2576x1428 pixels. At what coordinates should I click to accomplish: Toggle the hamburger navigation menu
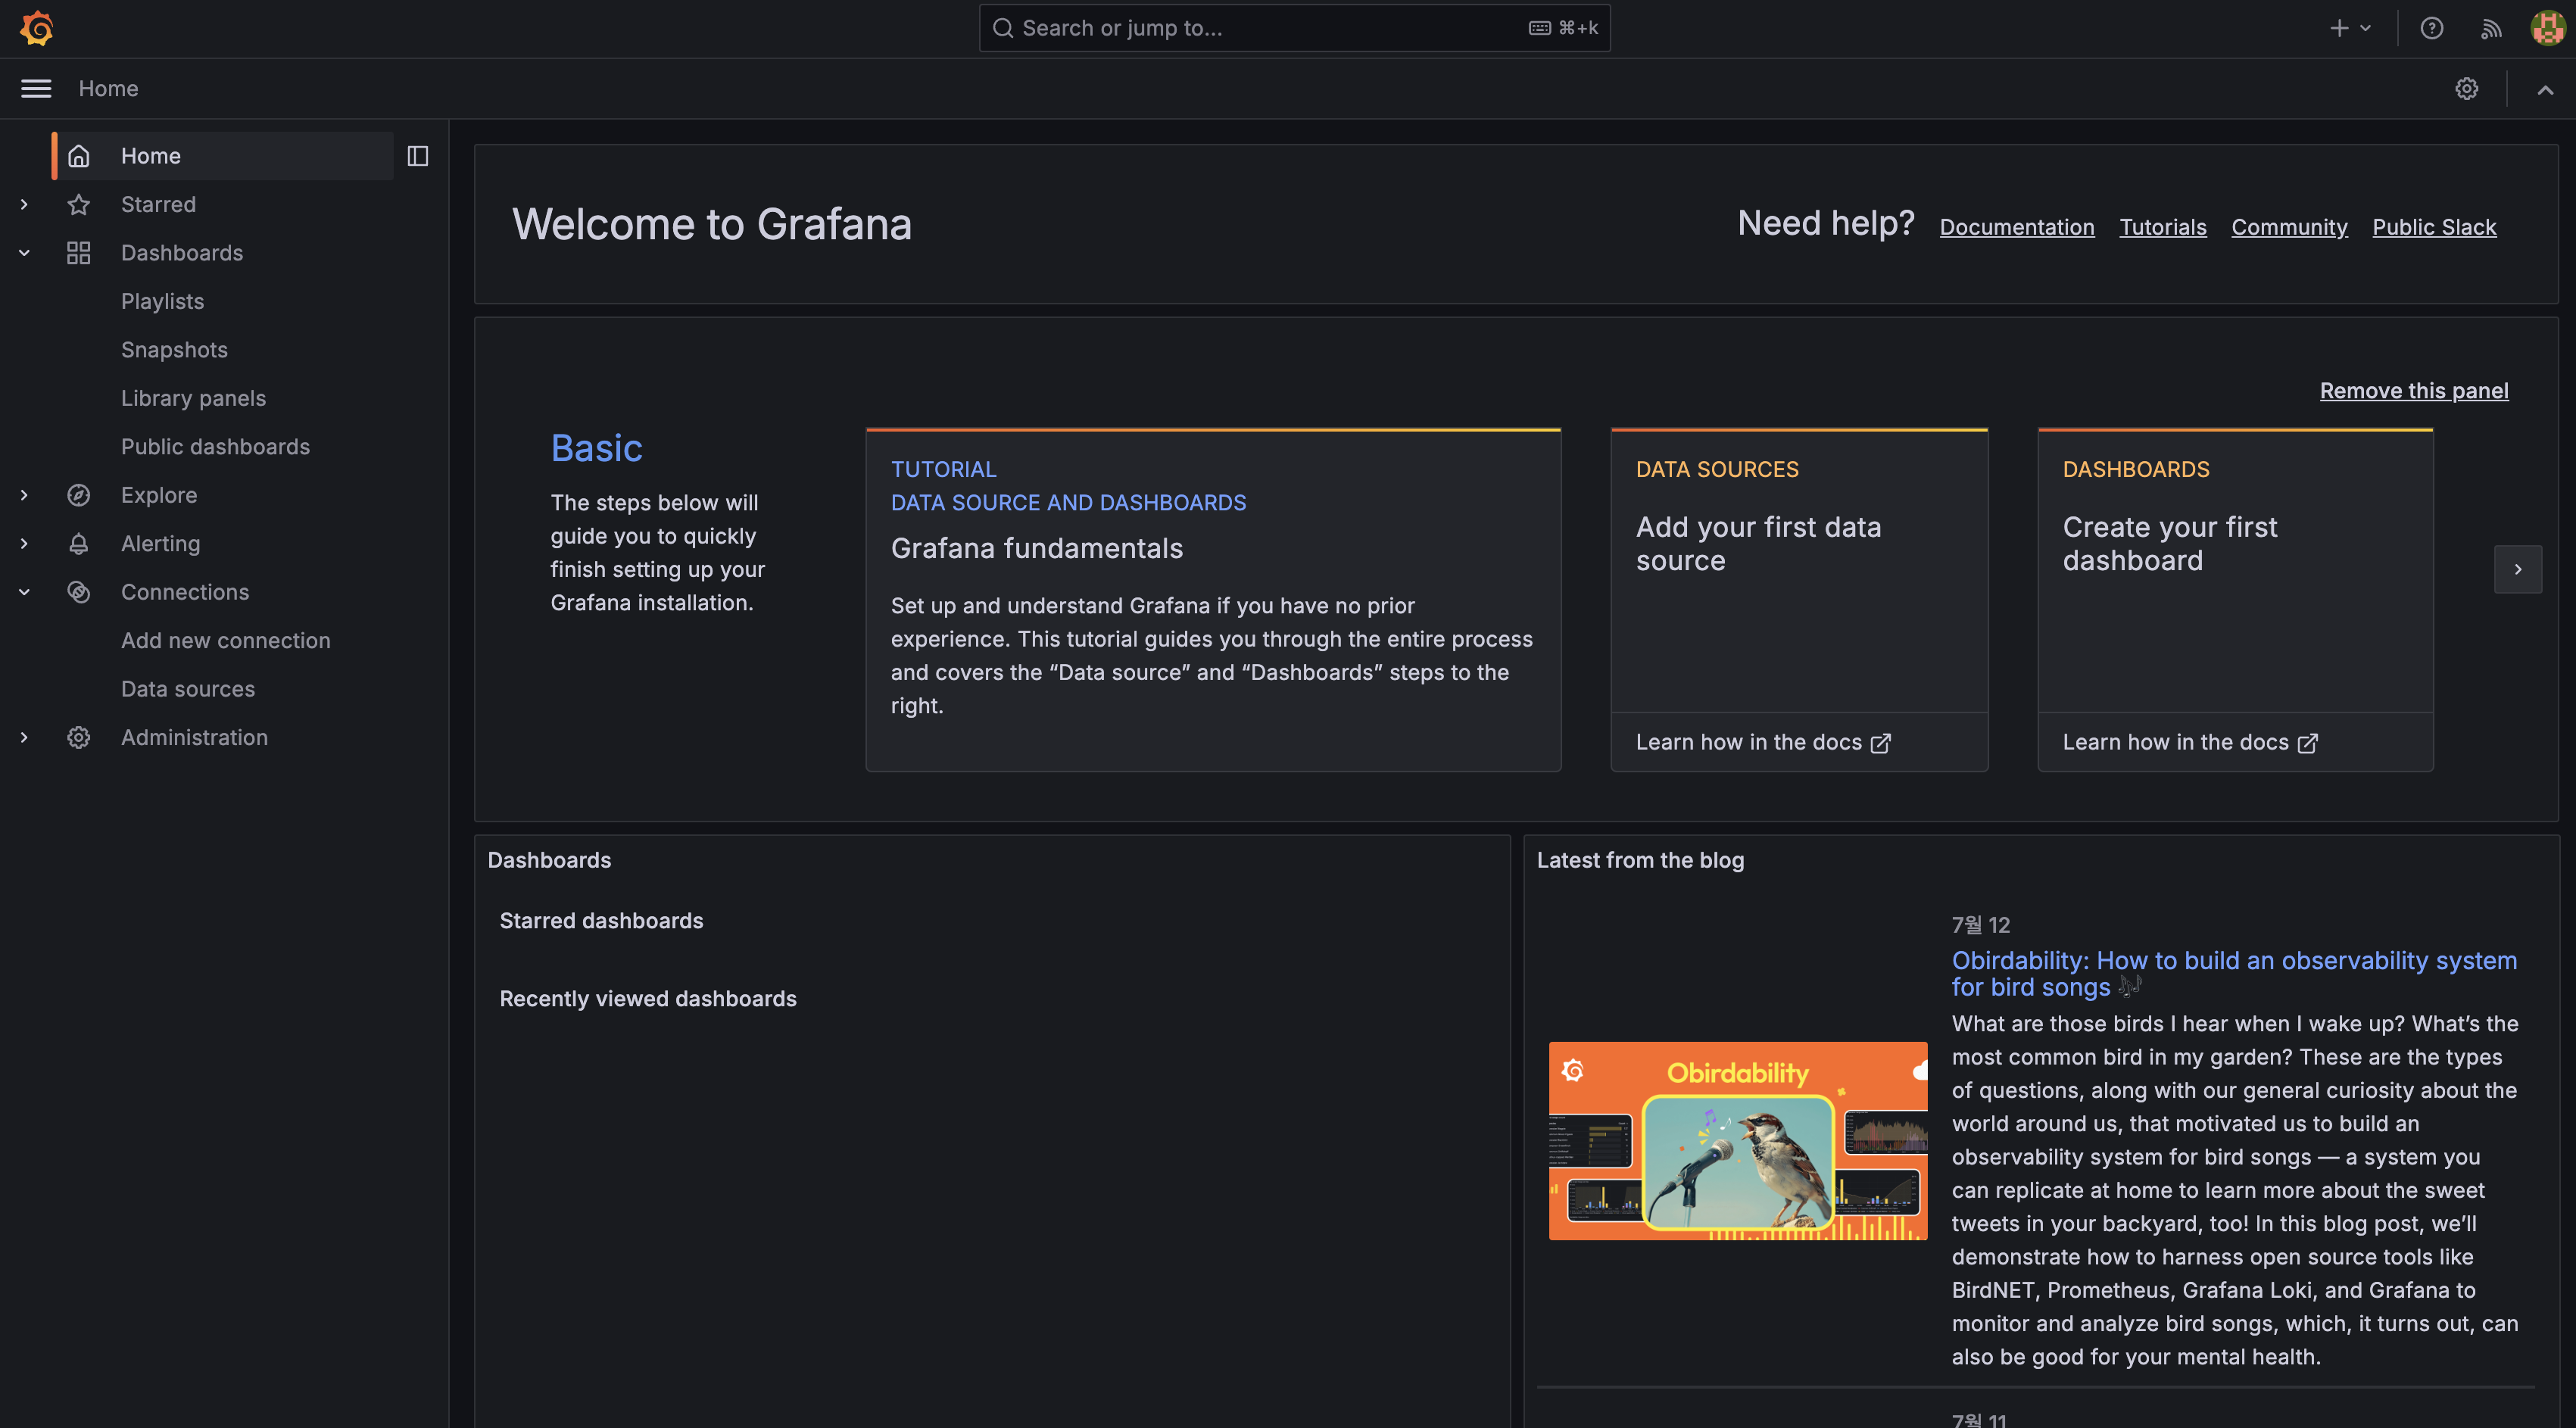click(x=36, y=89)
